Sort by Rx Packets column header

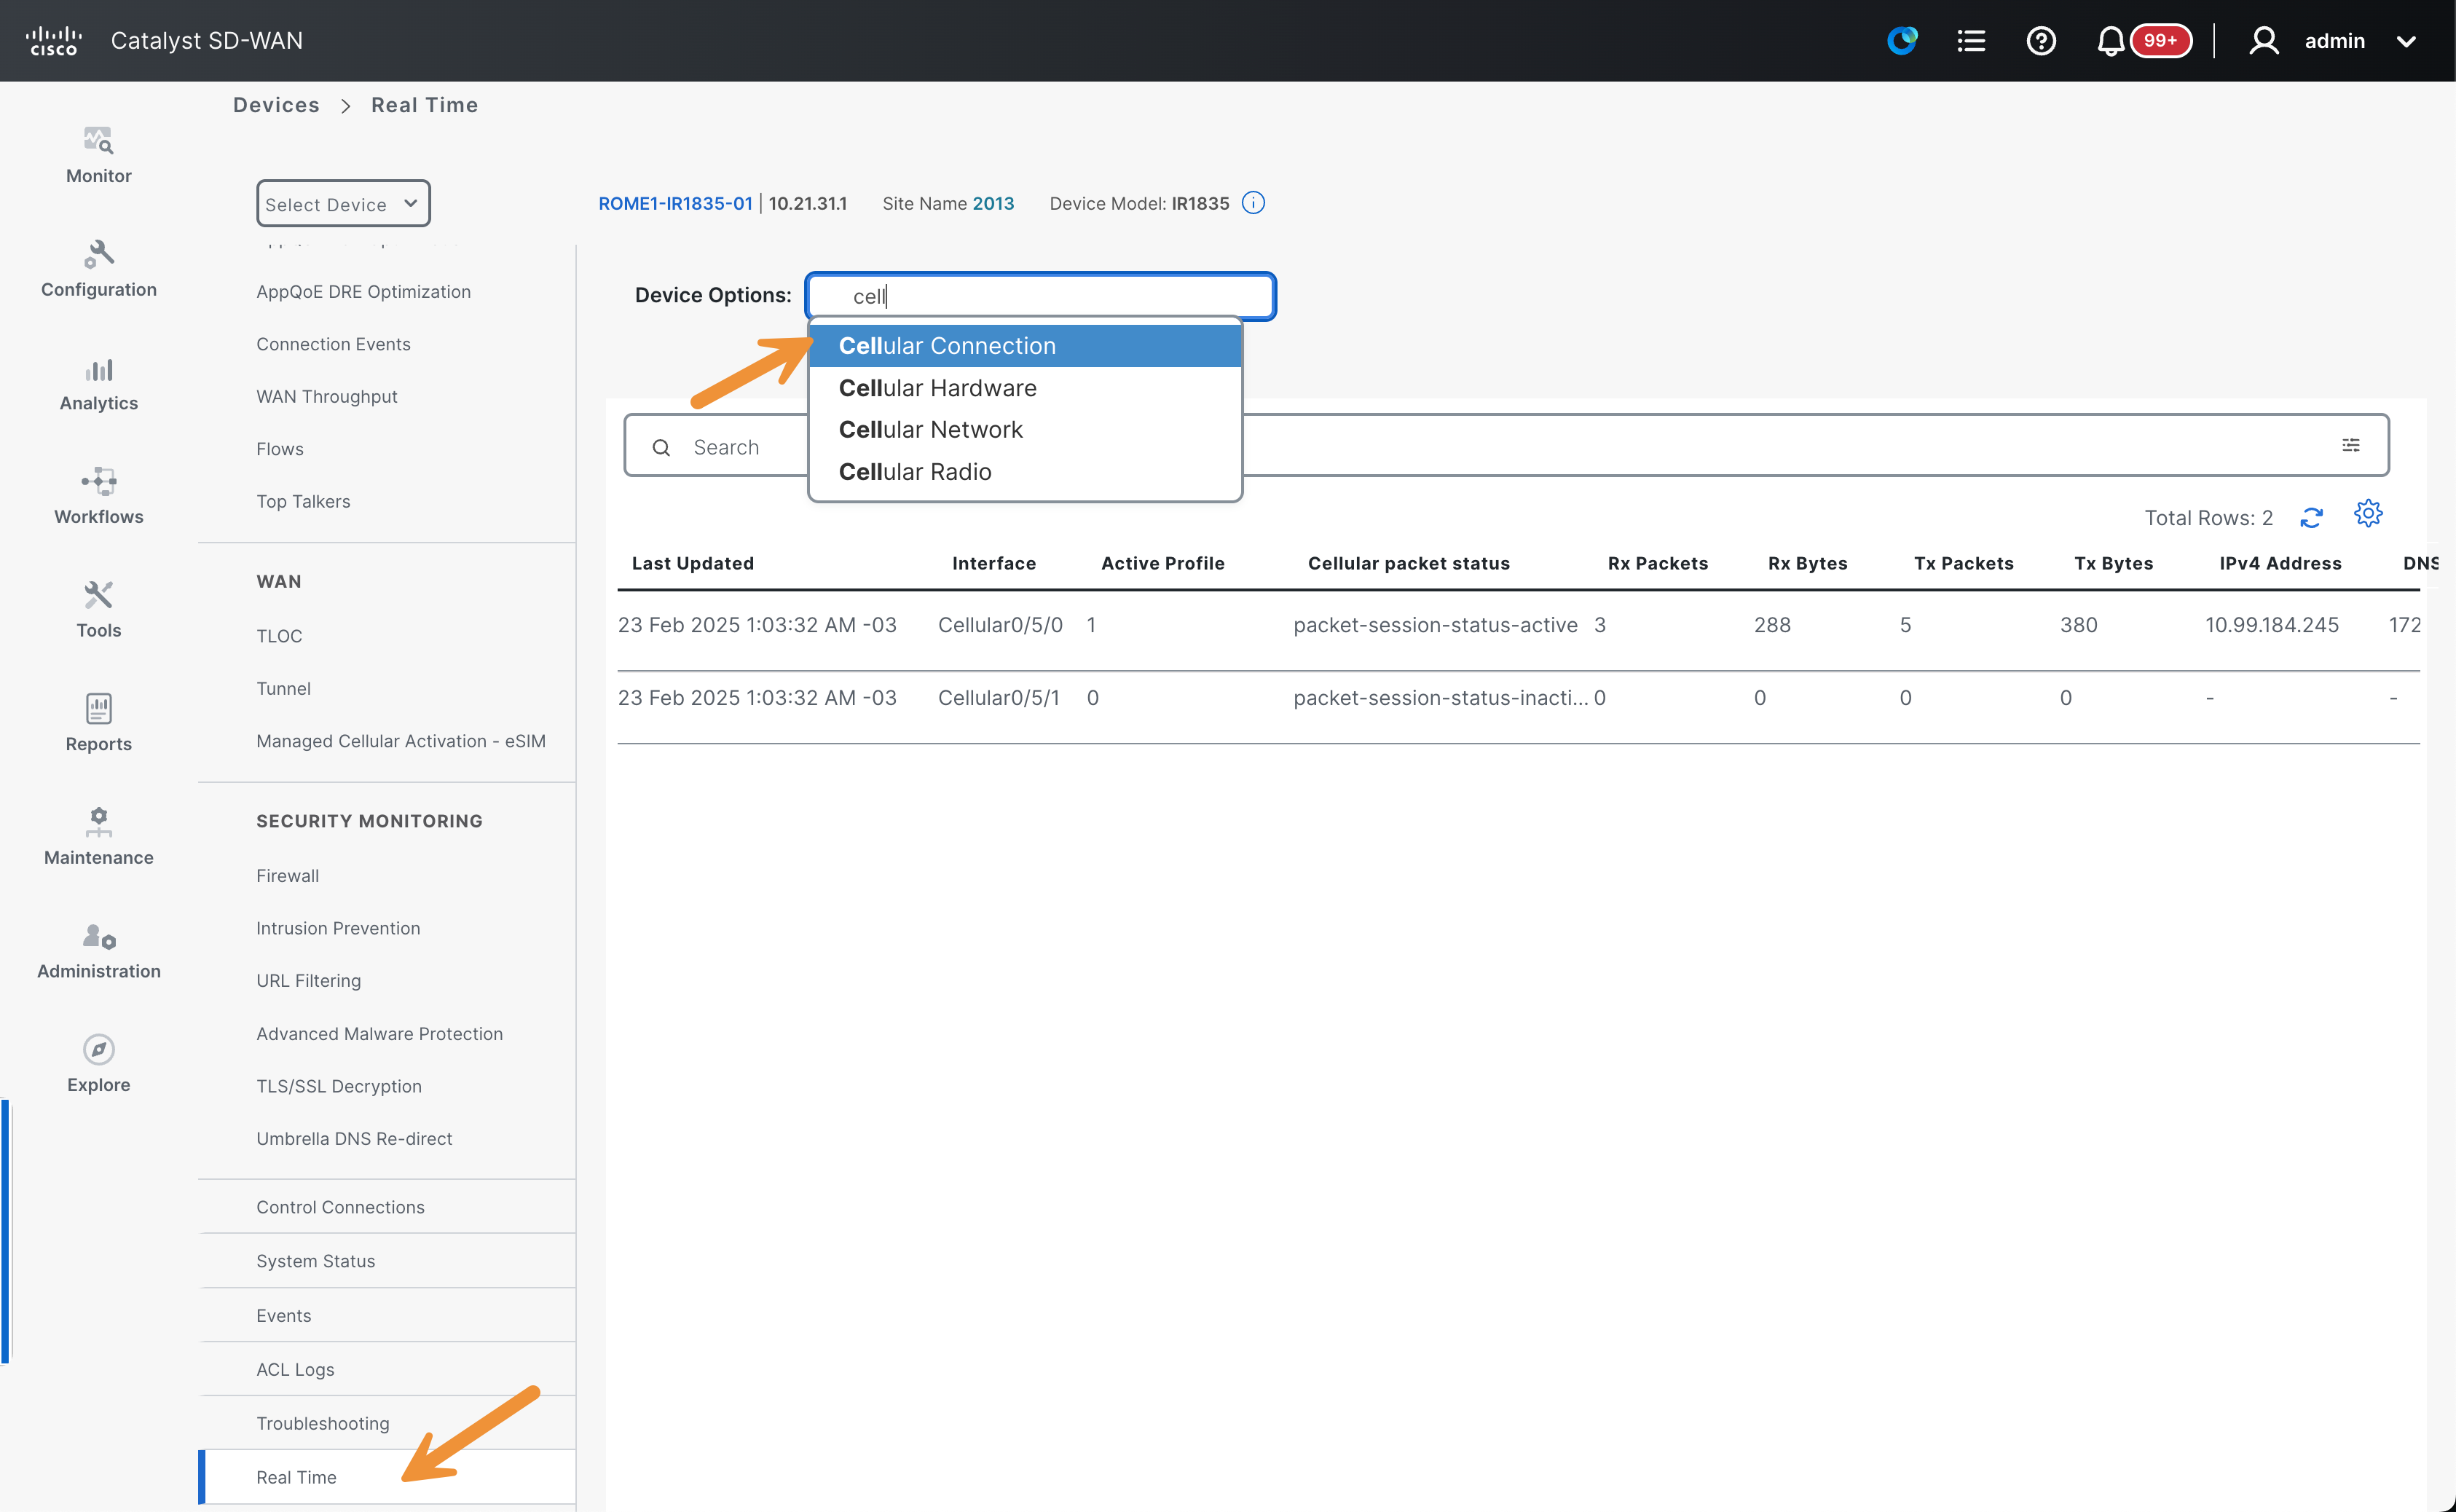tap(1657, 563)
